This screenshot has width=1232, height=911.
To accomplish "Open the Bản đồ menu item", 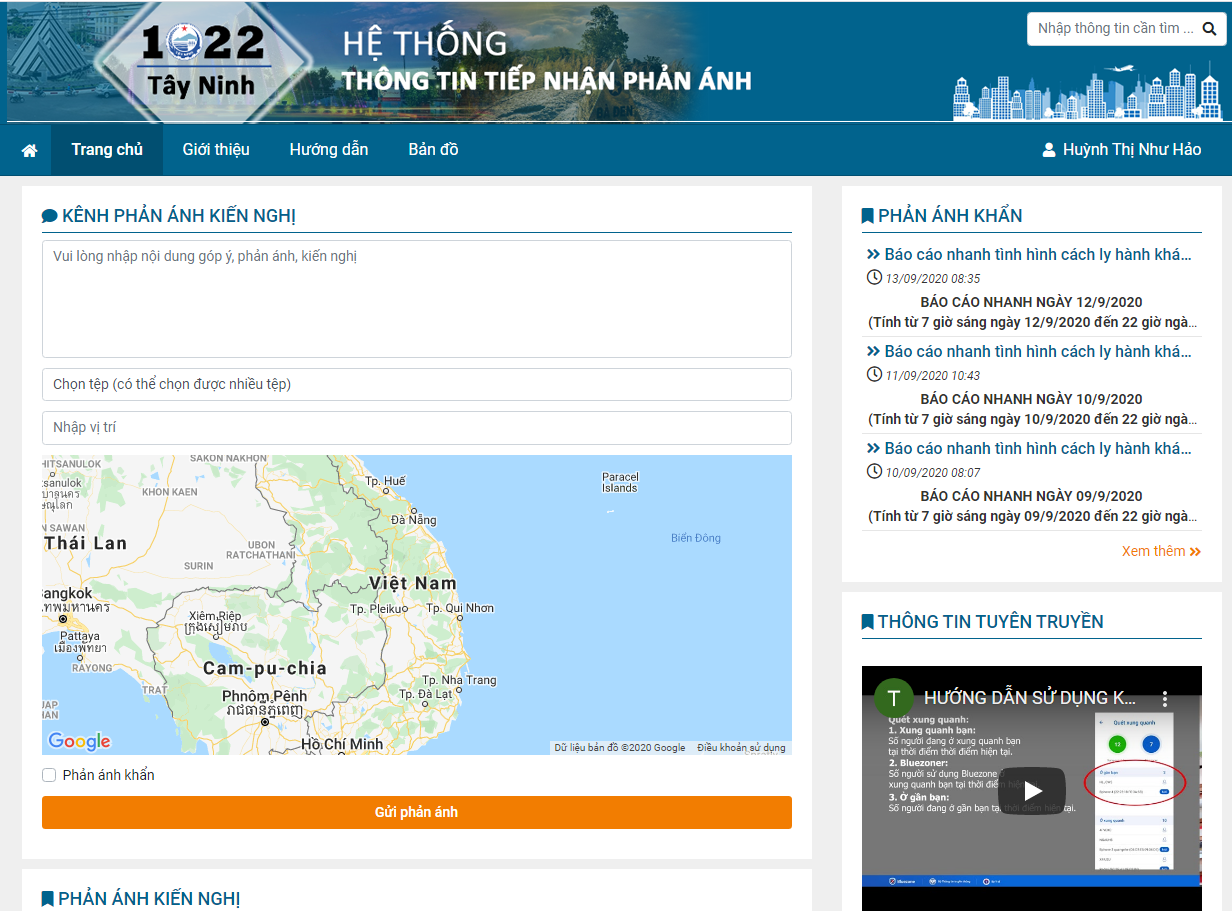I will (433, 150).
